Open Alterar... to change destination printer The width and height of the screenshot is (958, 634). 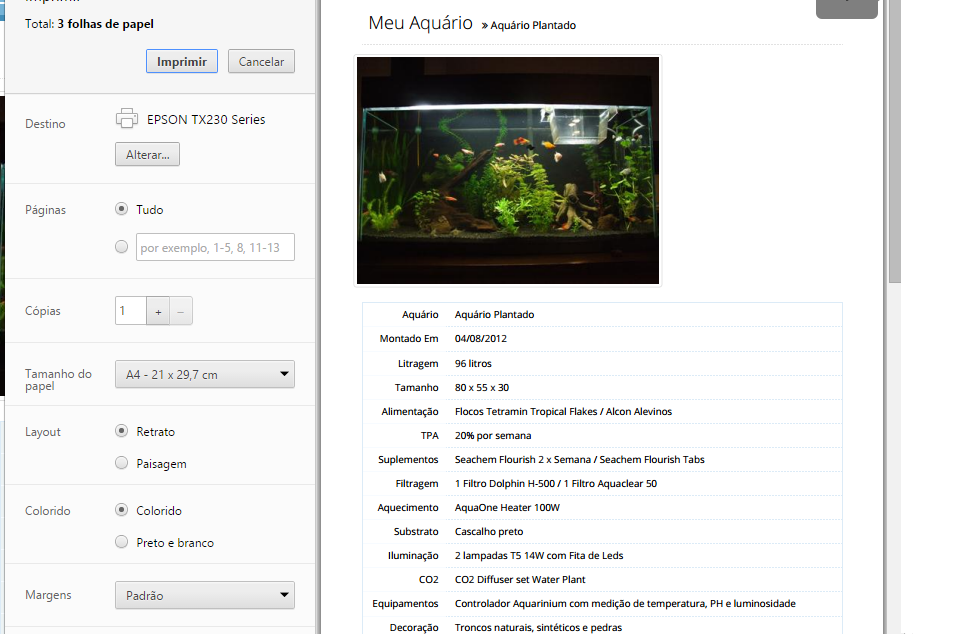pyautogui.click(x=147, y=155)
